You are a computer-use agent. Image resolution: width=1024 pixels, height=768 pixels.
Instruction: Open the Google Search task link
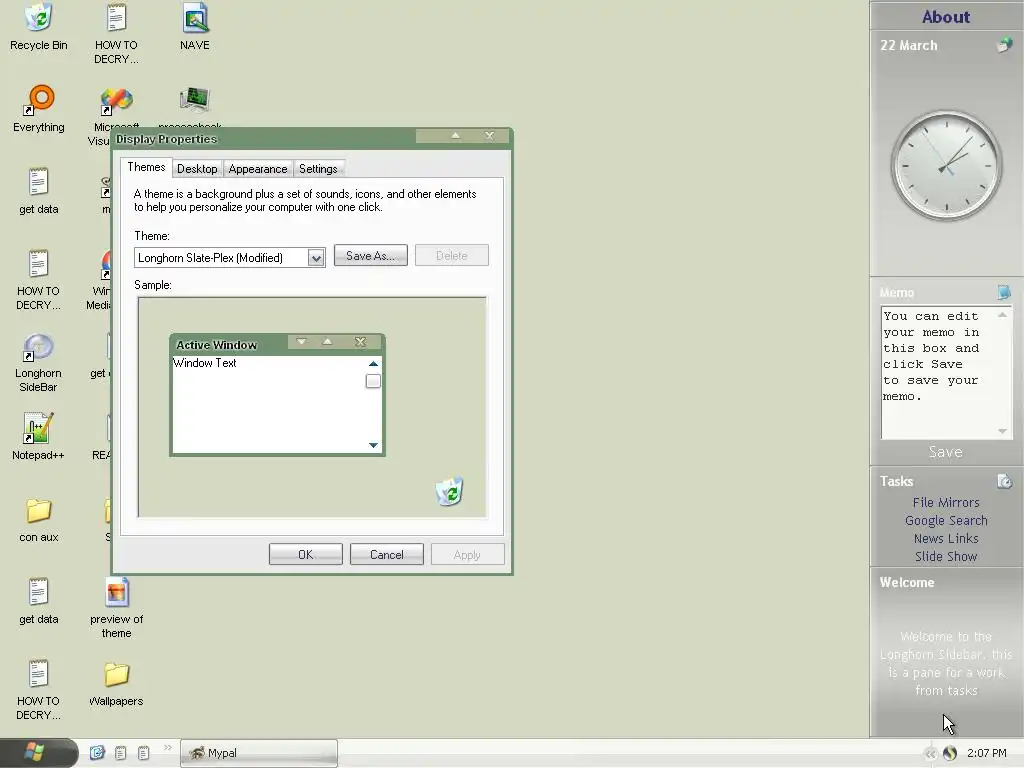pos(946,520)
